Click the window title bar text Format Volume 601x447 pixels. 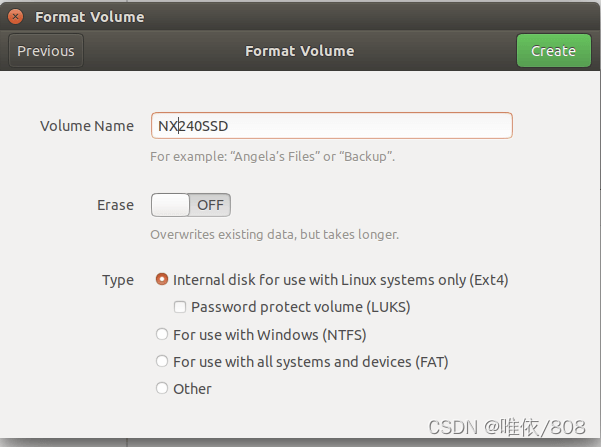tap(90, 17)
